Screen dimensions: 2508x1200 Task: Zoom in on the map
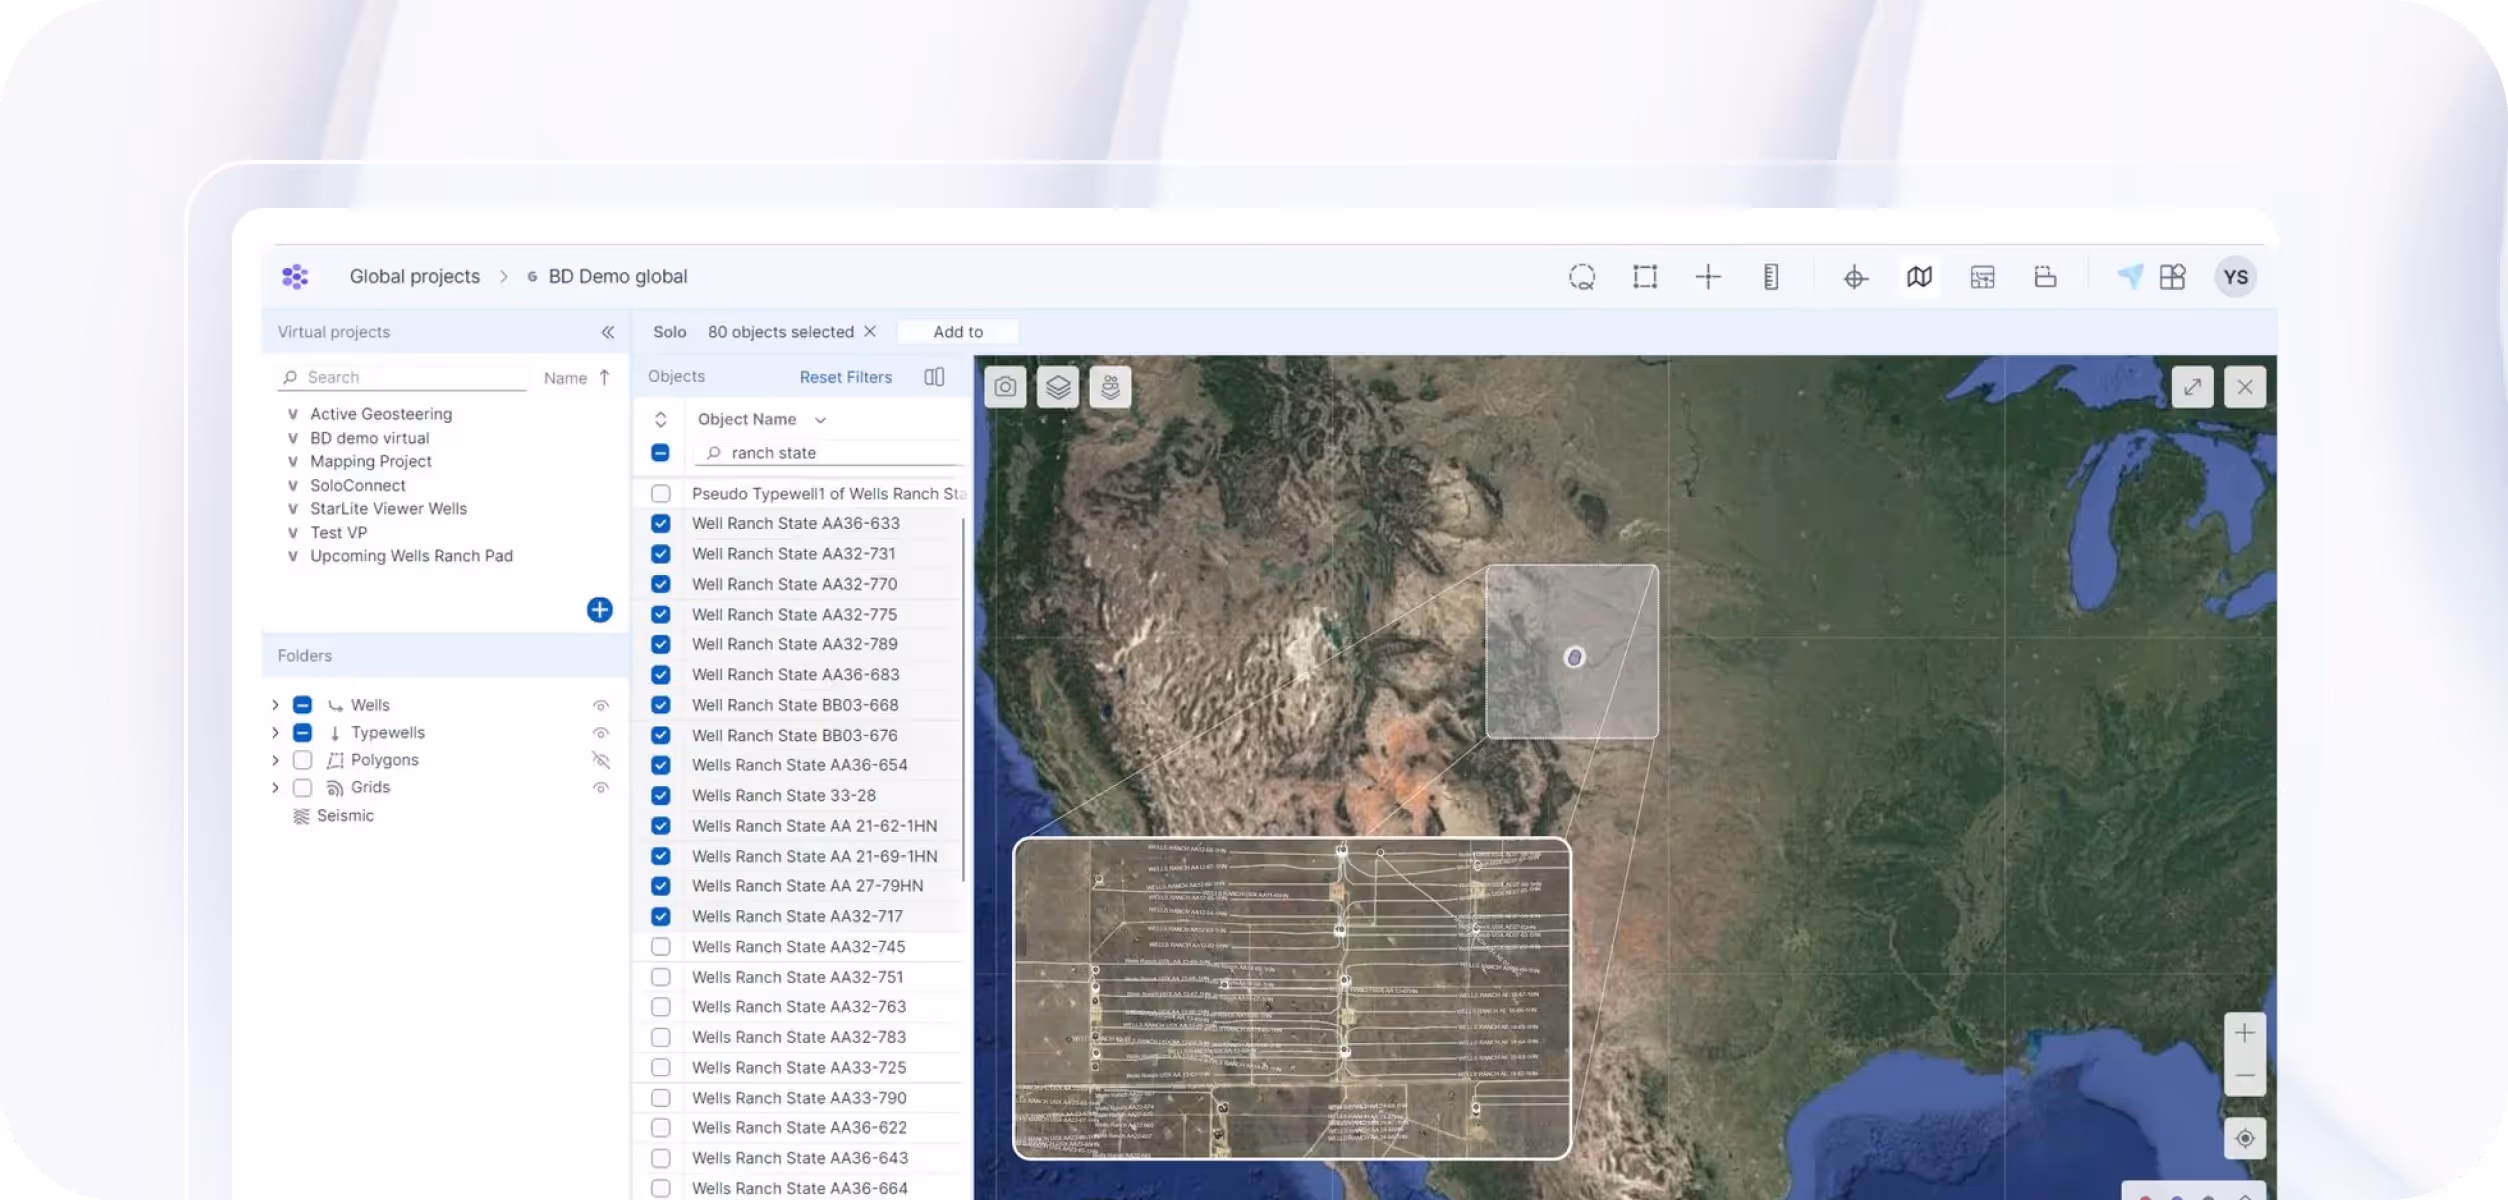2245,1033
